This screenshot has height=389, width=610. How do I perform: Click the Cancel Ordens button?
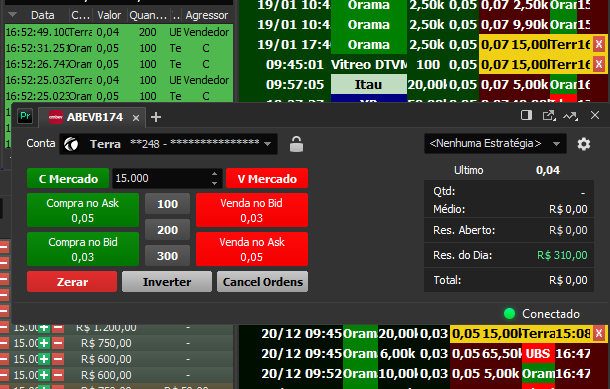tap(263, 282)
